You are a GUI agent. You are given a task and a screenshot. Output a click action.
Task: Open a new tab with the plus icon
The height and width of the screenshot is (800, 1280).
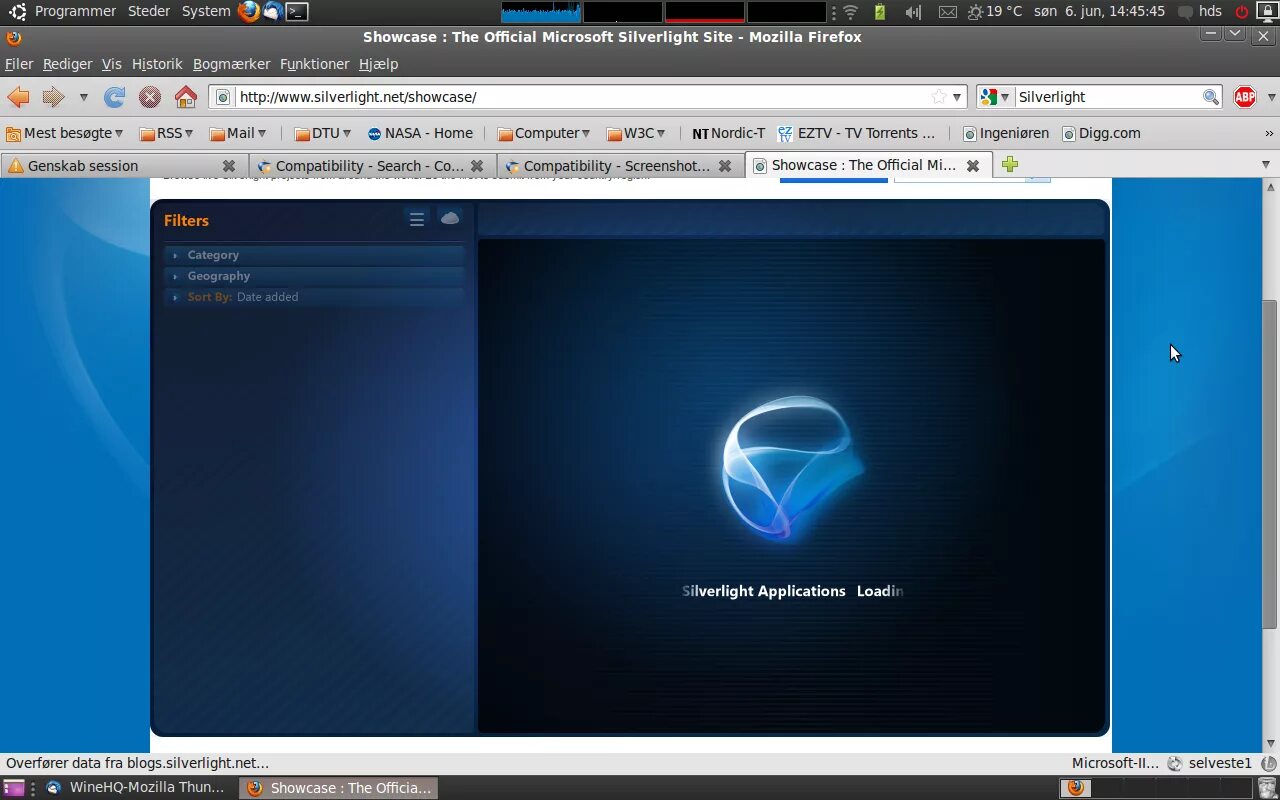[1010, 164]
